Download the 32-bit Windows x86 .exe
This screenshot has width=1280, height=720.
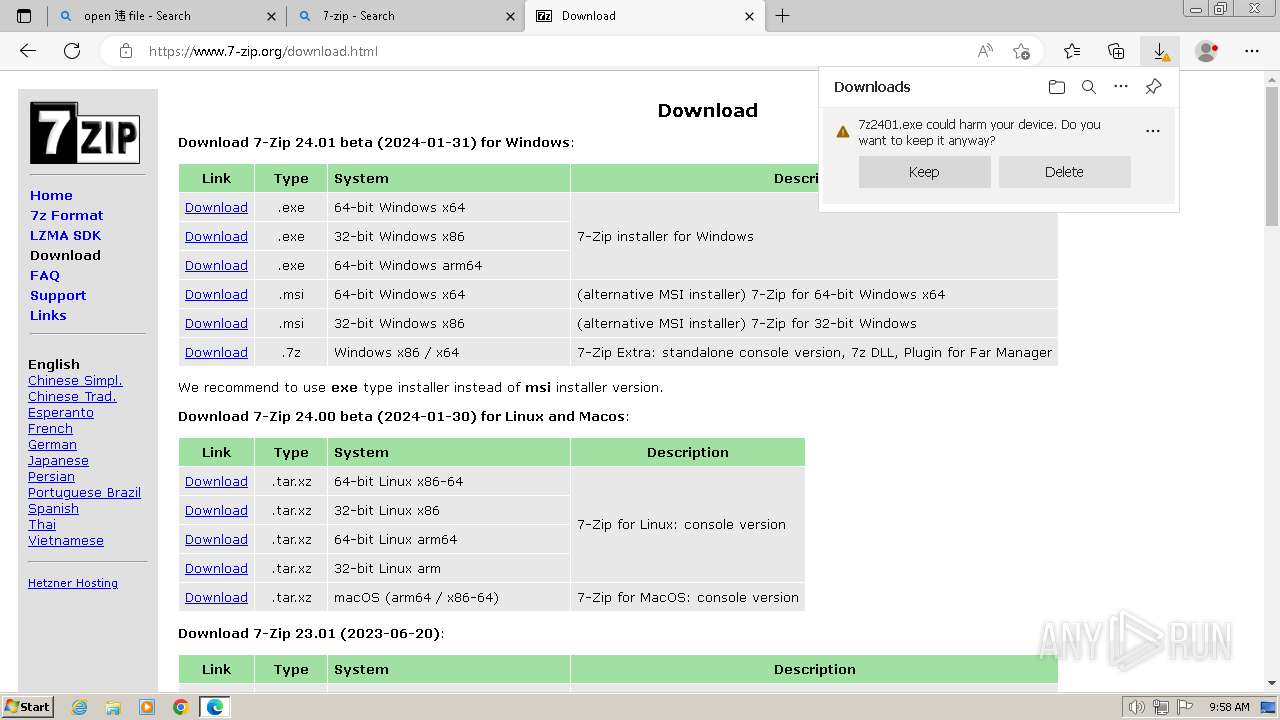click(x=216, y=236)
